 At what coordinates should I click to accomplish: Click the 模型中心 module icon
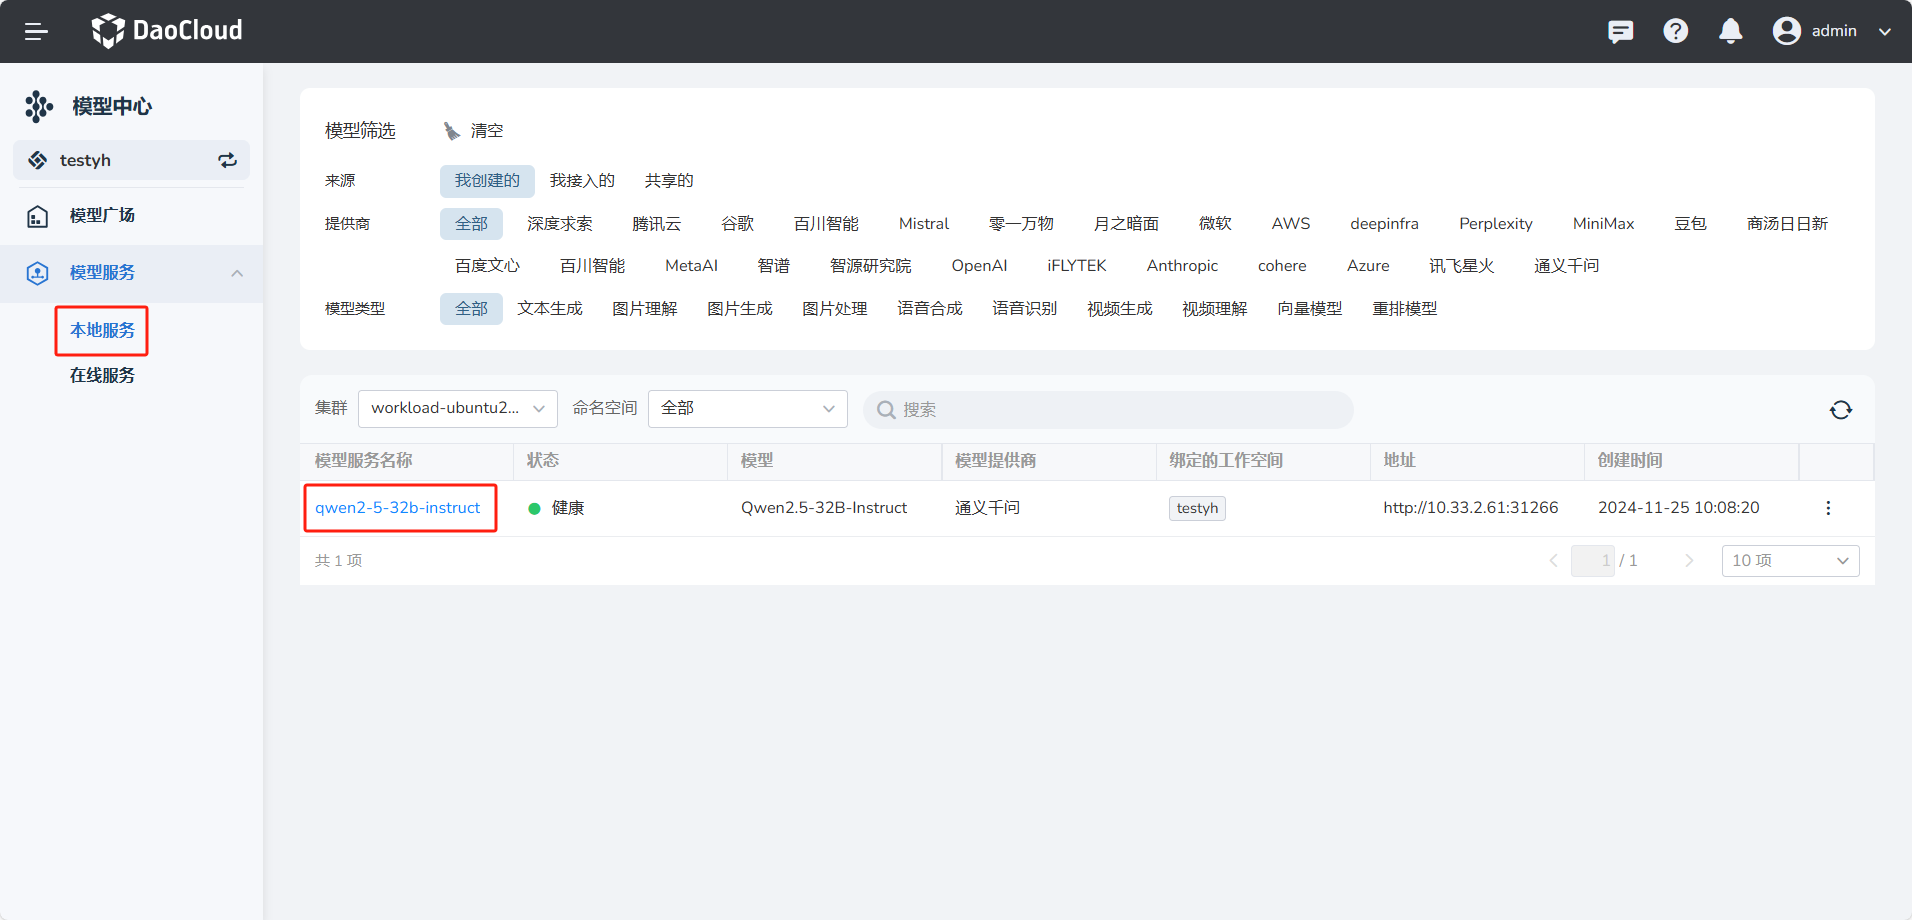pos(39,106)
